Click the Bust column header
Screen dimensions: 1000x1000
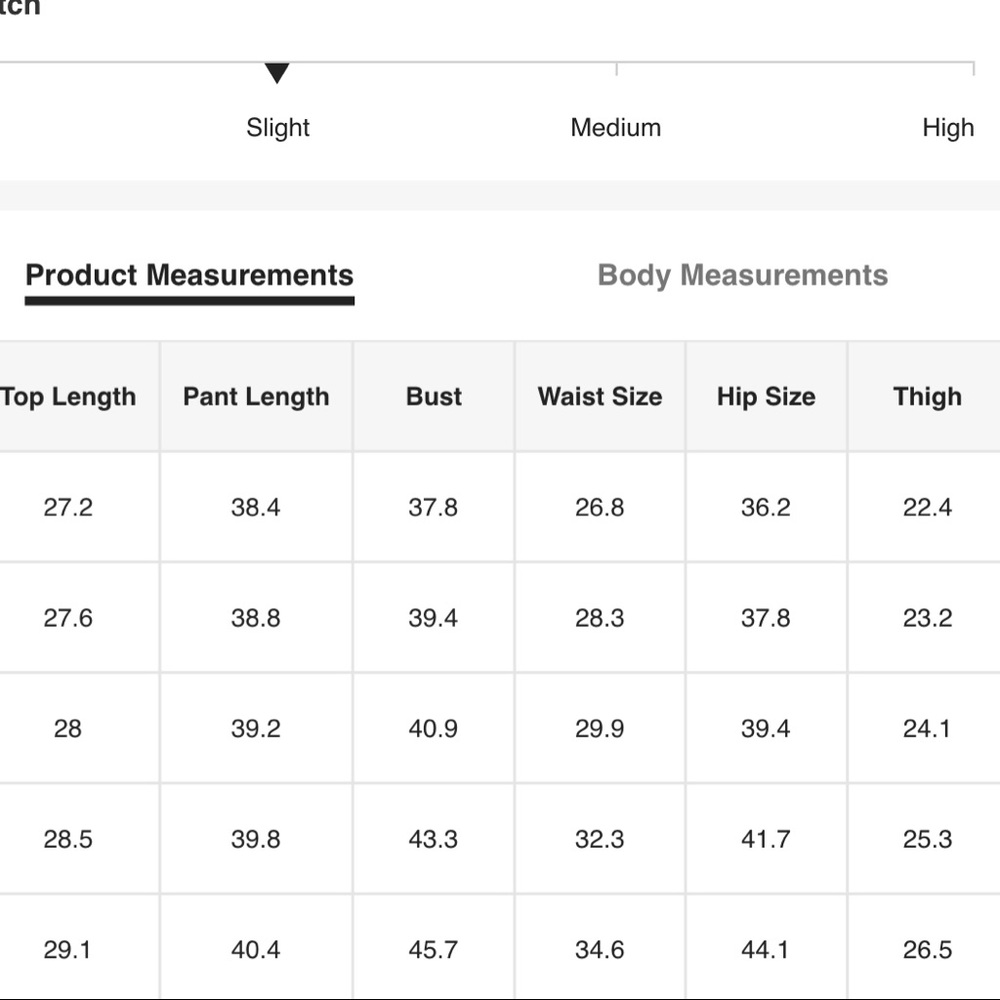[x=434, y=397]
